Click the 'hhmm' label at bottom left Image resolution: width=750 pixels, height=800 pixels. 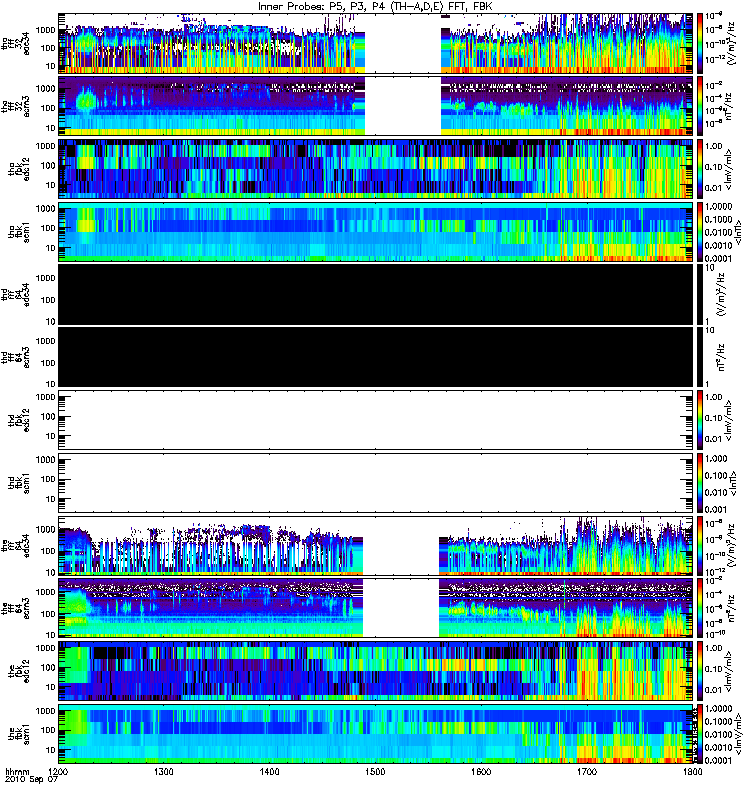(x=17, y=772)
